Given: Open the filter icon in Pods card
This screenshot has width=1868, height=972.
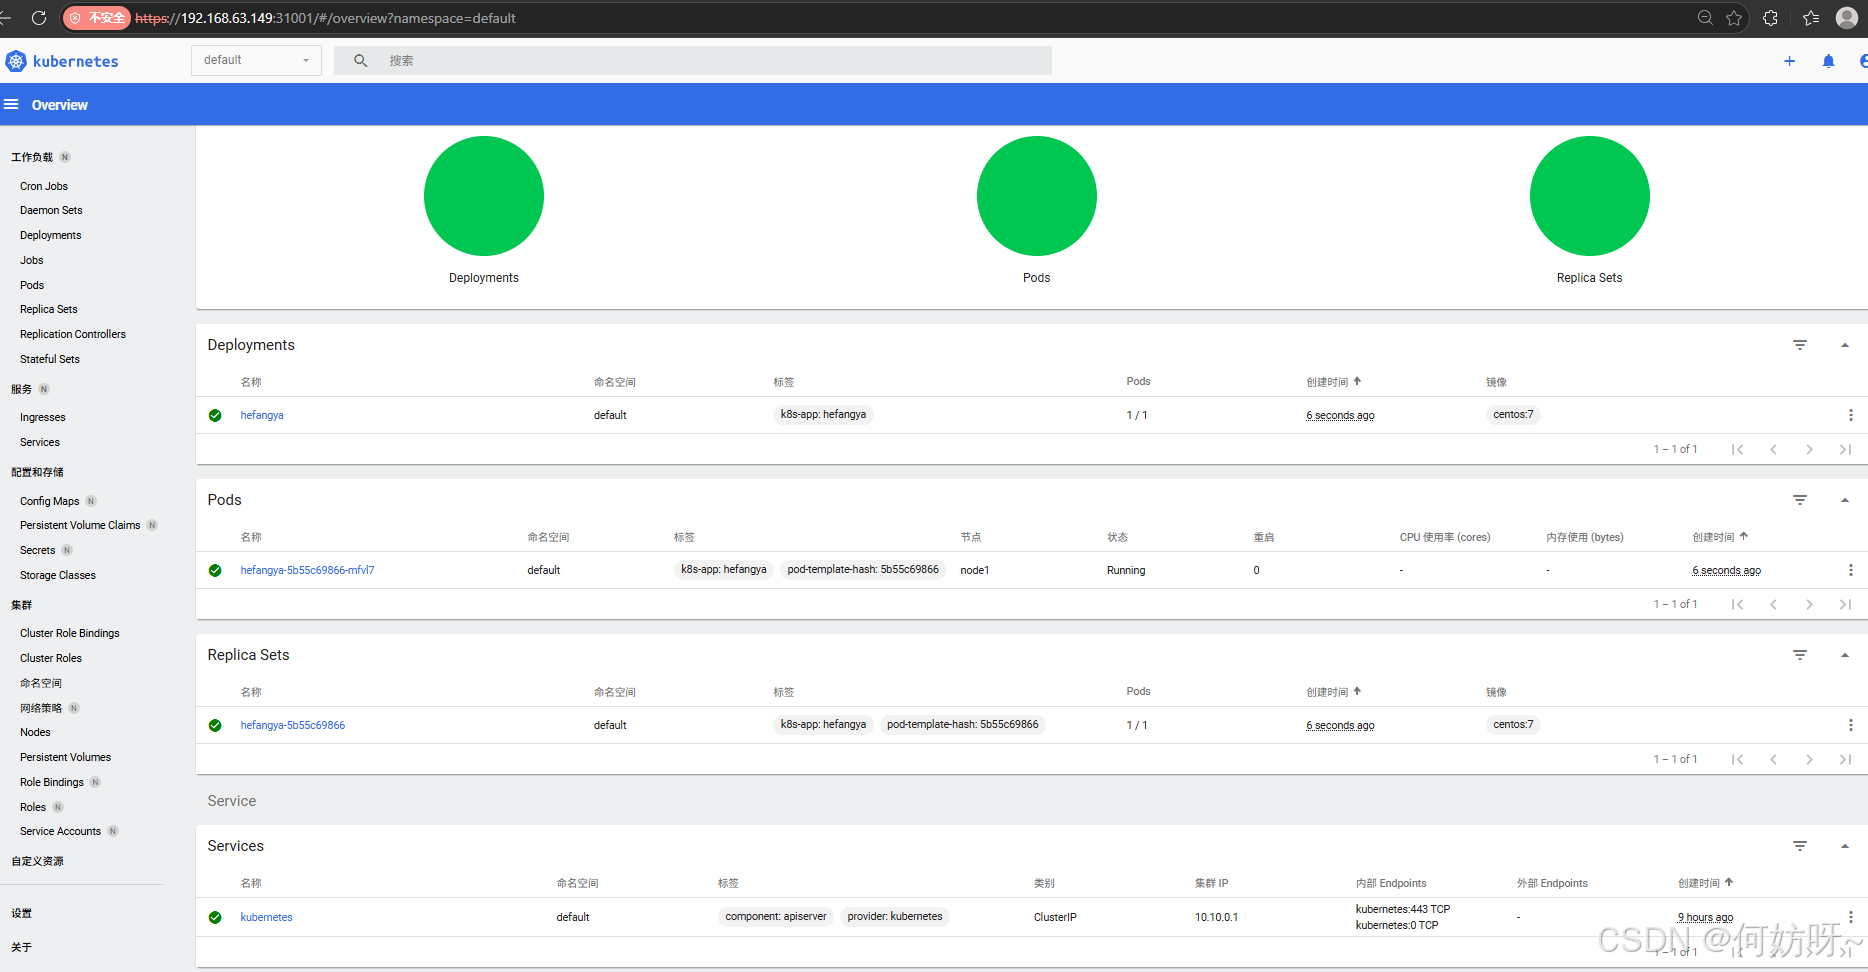Looking at the screenshot, I should 1800,500.
